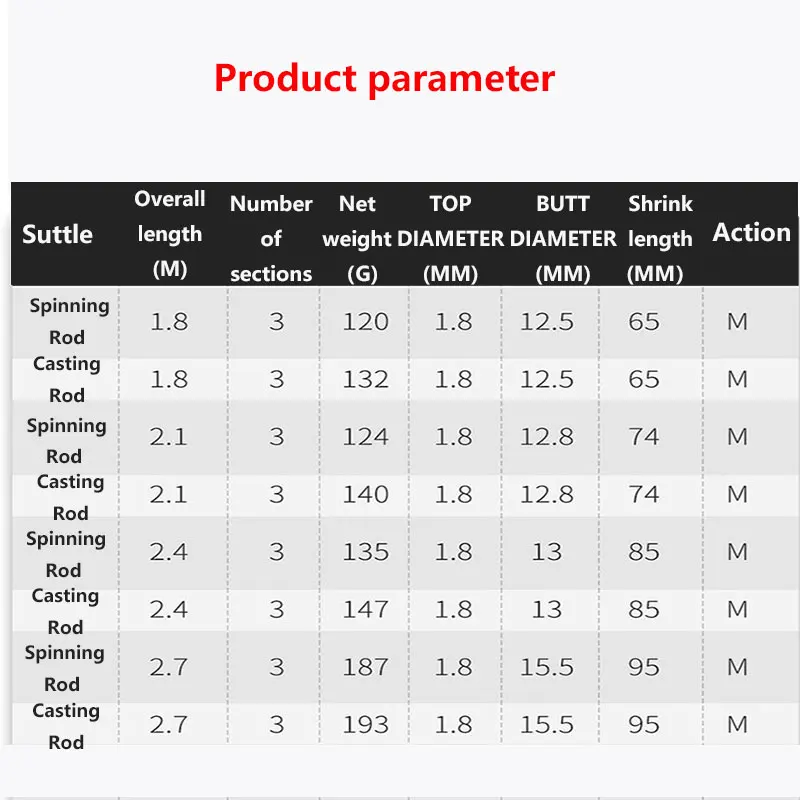
Task: Click butt diameter 15.5 in the 193 g row
Action: [x=546, y=724]
